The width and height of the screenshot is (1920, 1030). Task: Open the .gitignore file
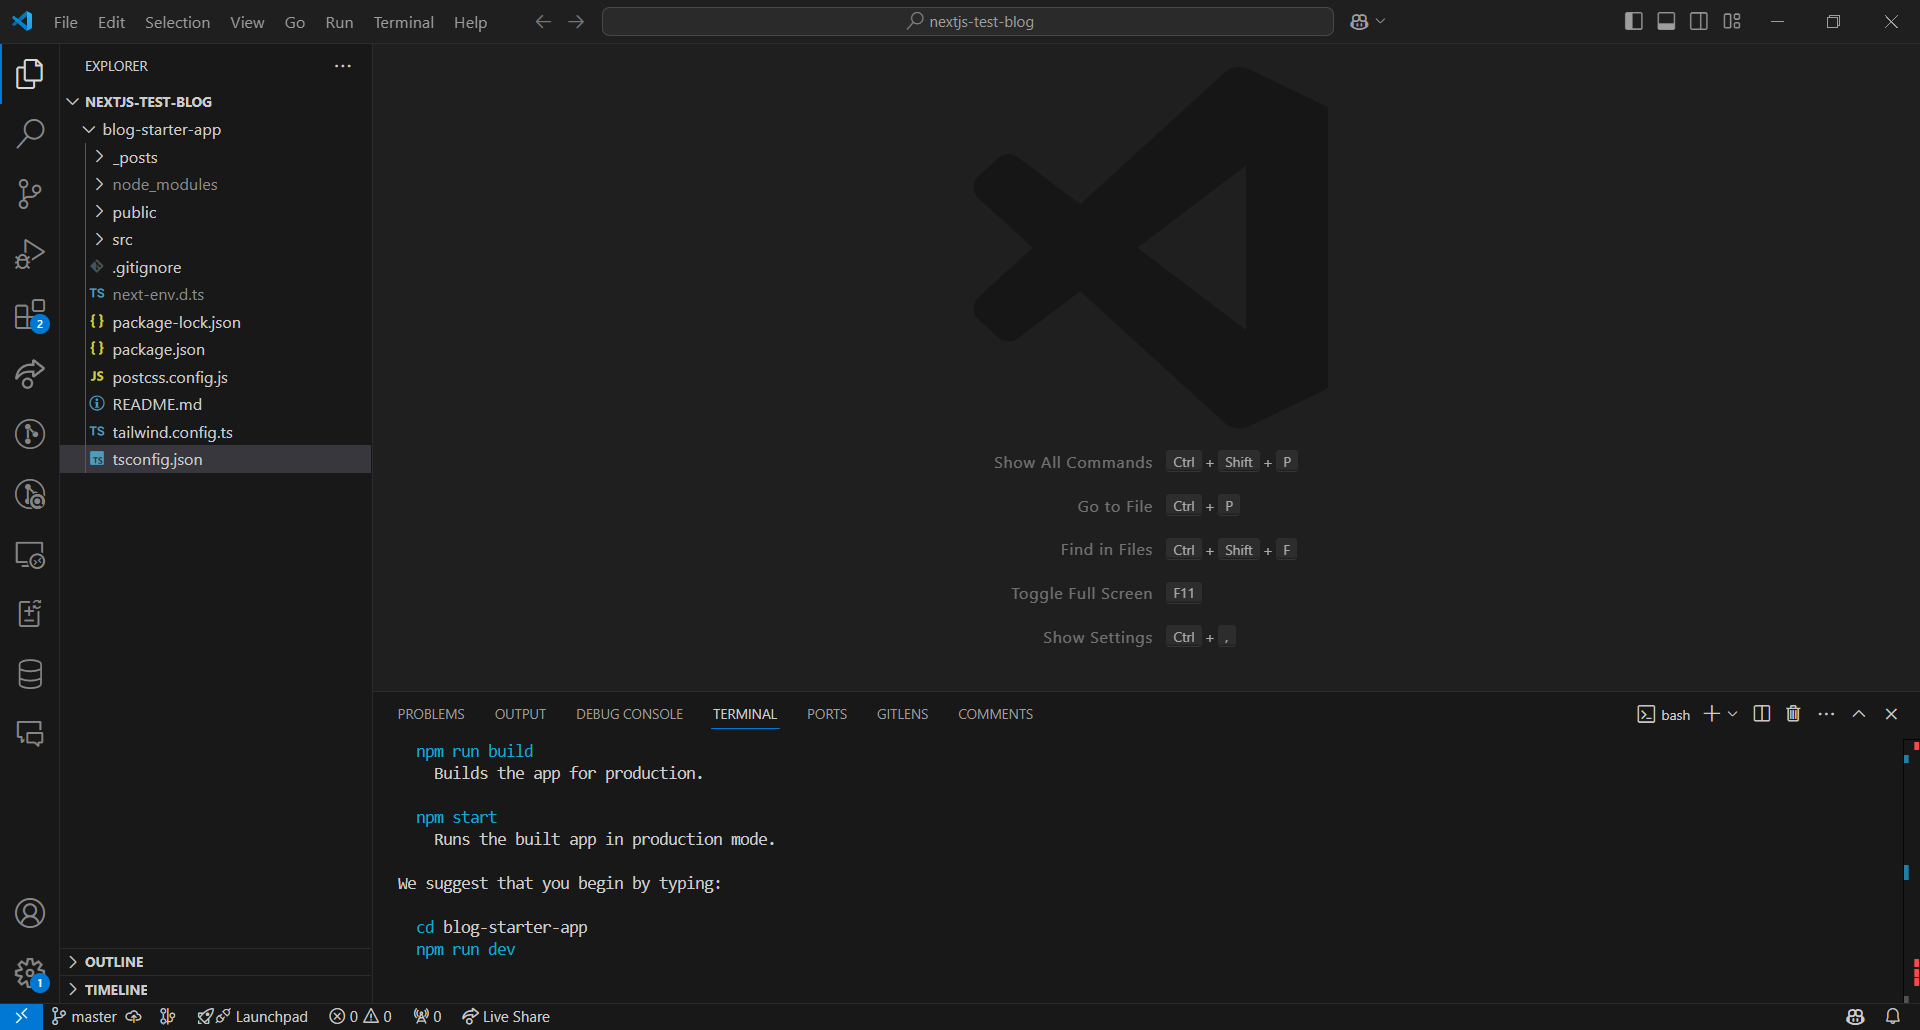point(215,267)
